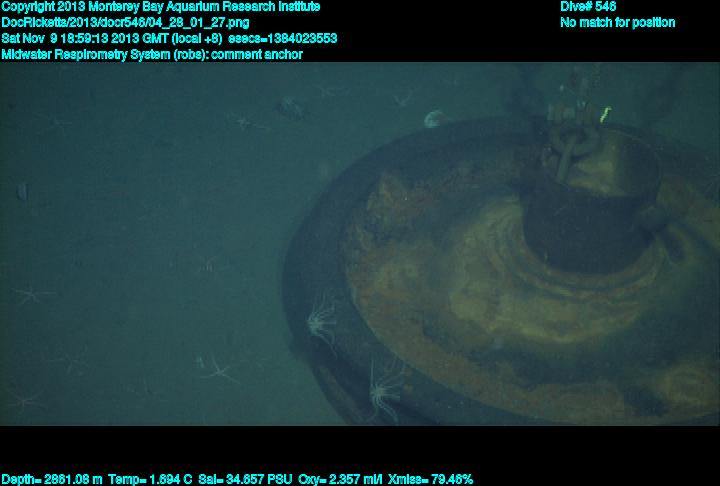This screenshot has height=486, width=720.
Task: Click the Sal= 34.657 PSU reading
Action: [245, 480]
